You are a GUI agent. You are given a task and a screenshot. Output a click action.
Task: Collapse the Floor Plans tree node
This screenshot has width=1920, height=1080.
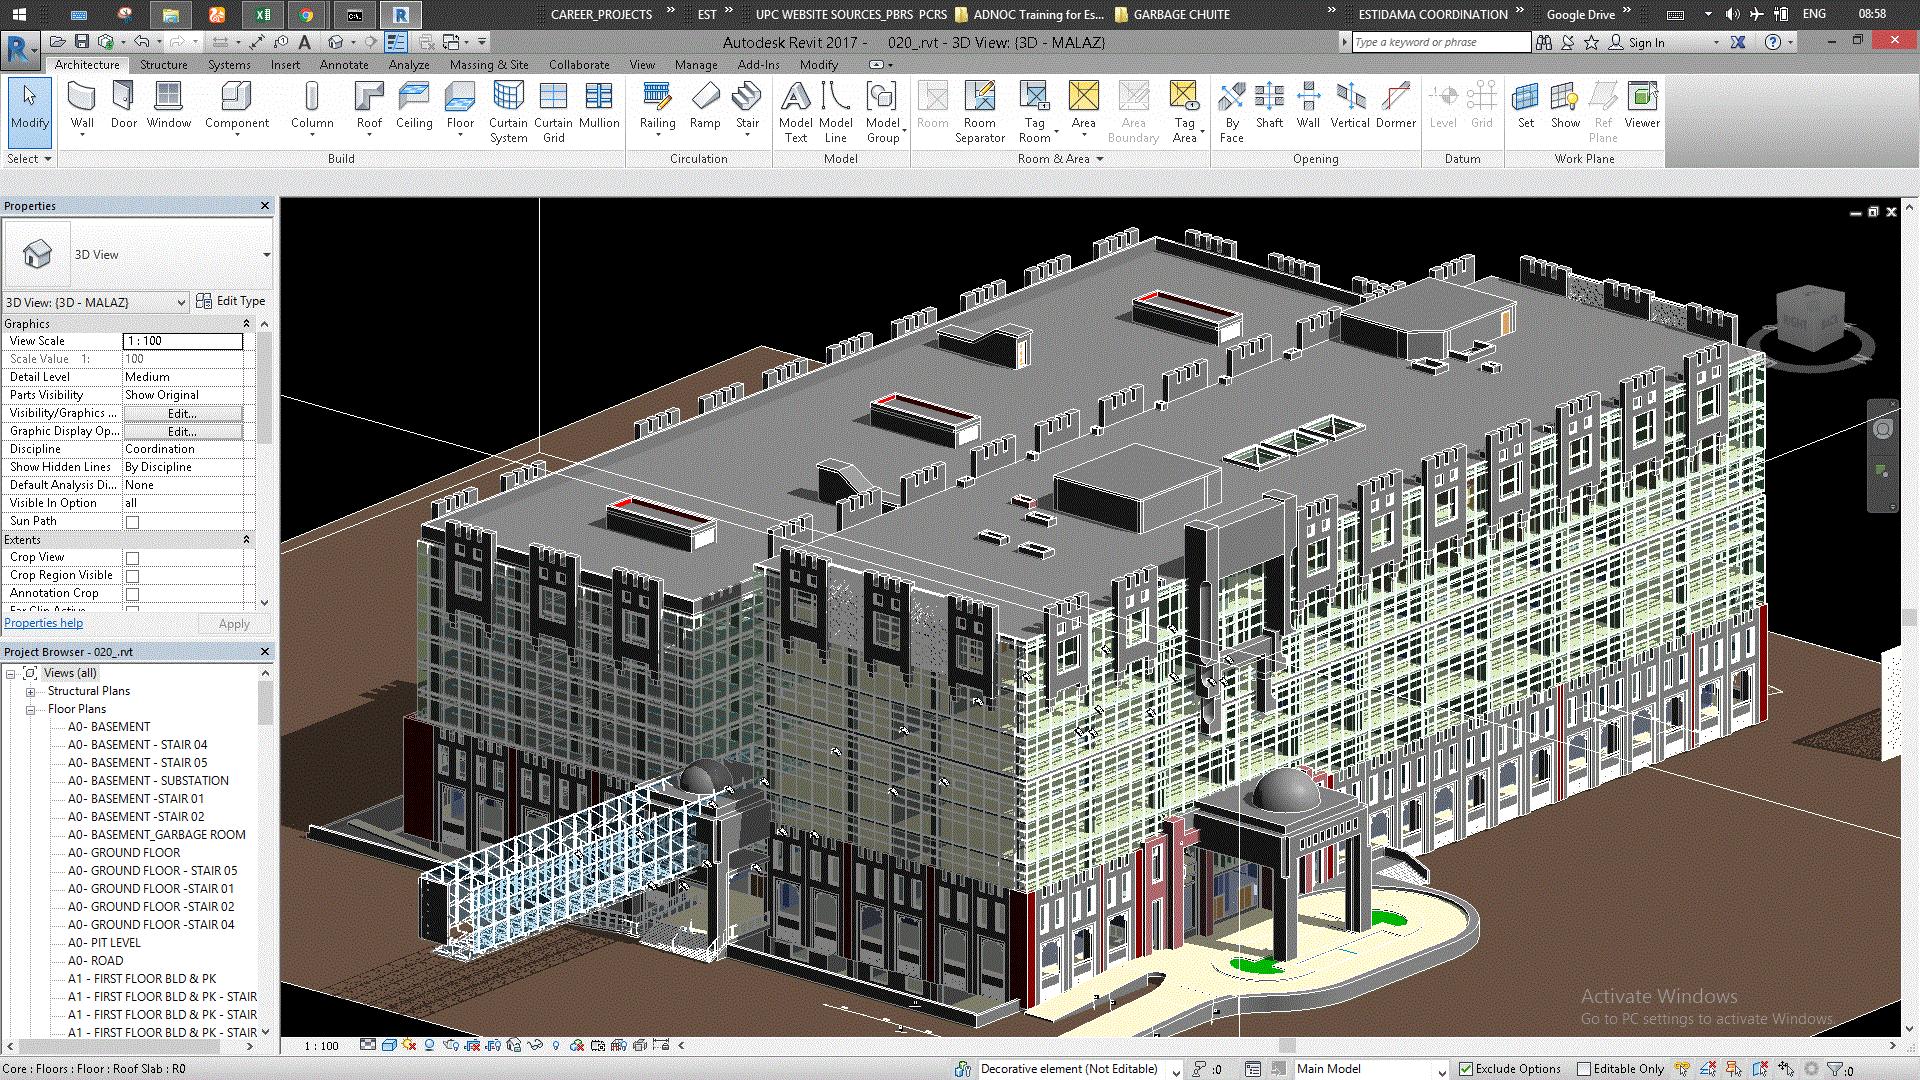click(30, 710)
